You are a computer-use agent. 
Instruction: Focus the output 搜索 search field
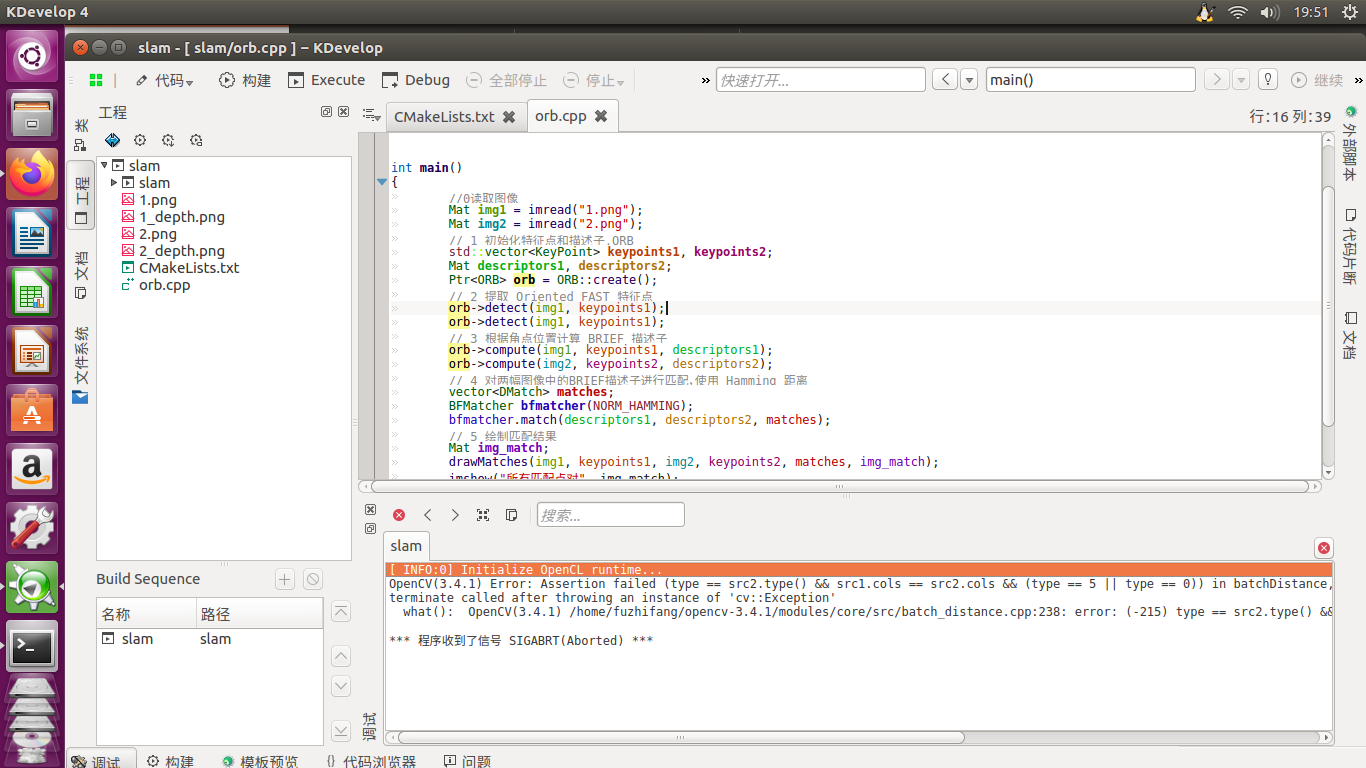(x=611, y=515)
